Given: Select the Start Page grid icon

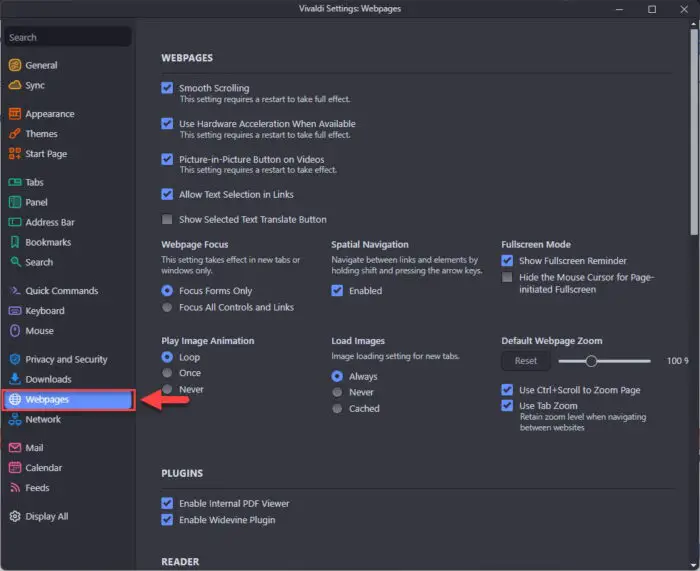Looking at the screenshot, I should [15, 154].
